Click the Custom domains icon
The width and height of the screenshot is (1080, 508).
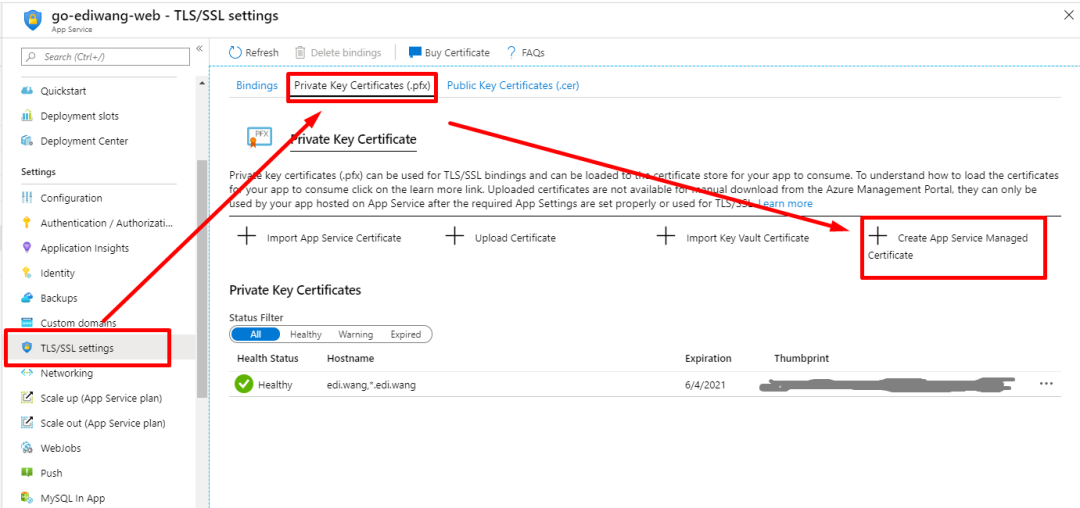coord(27,323)
